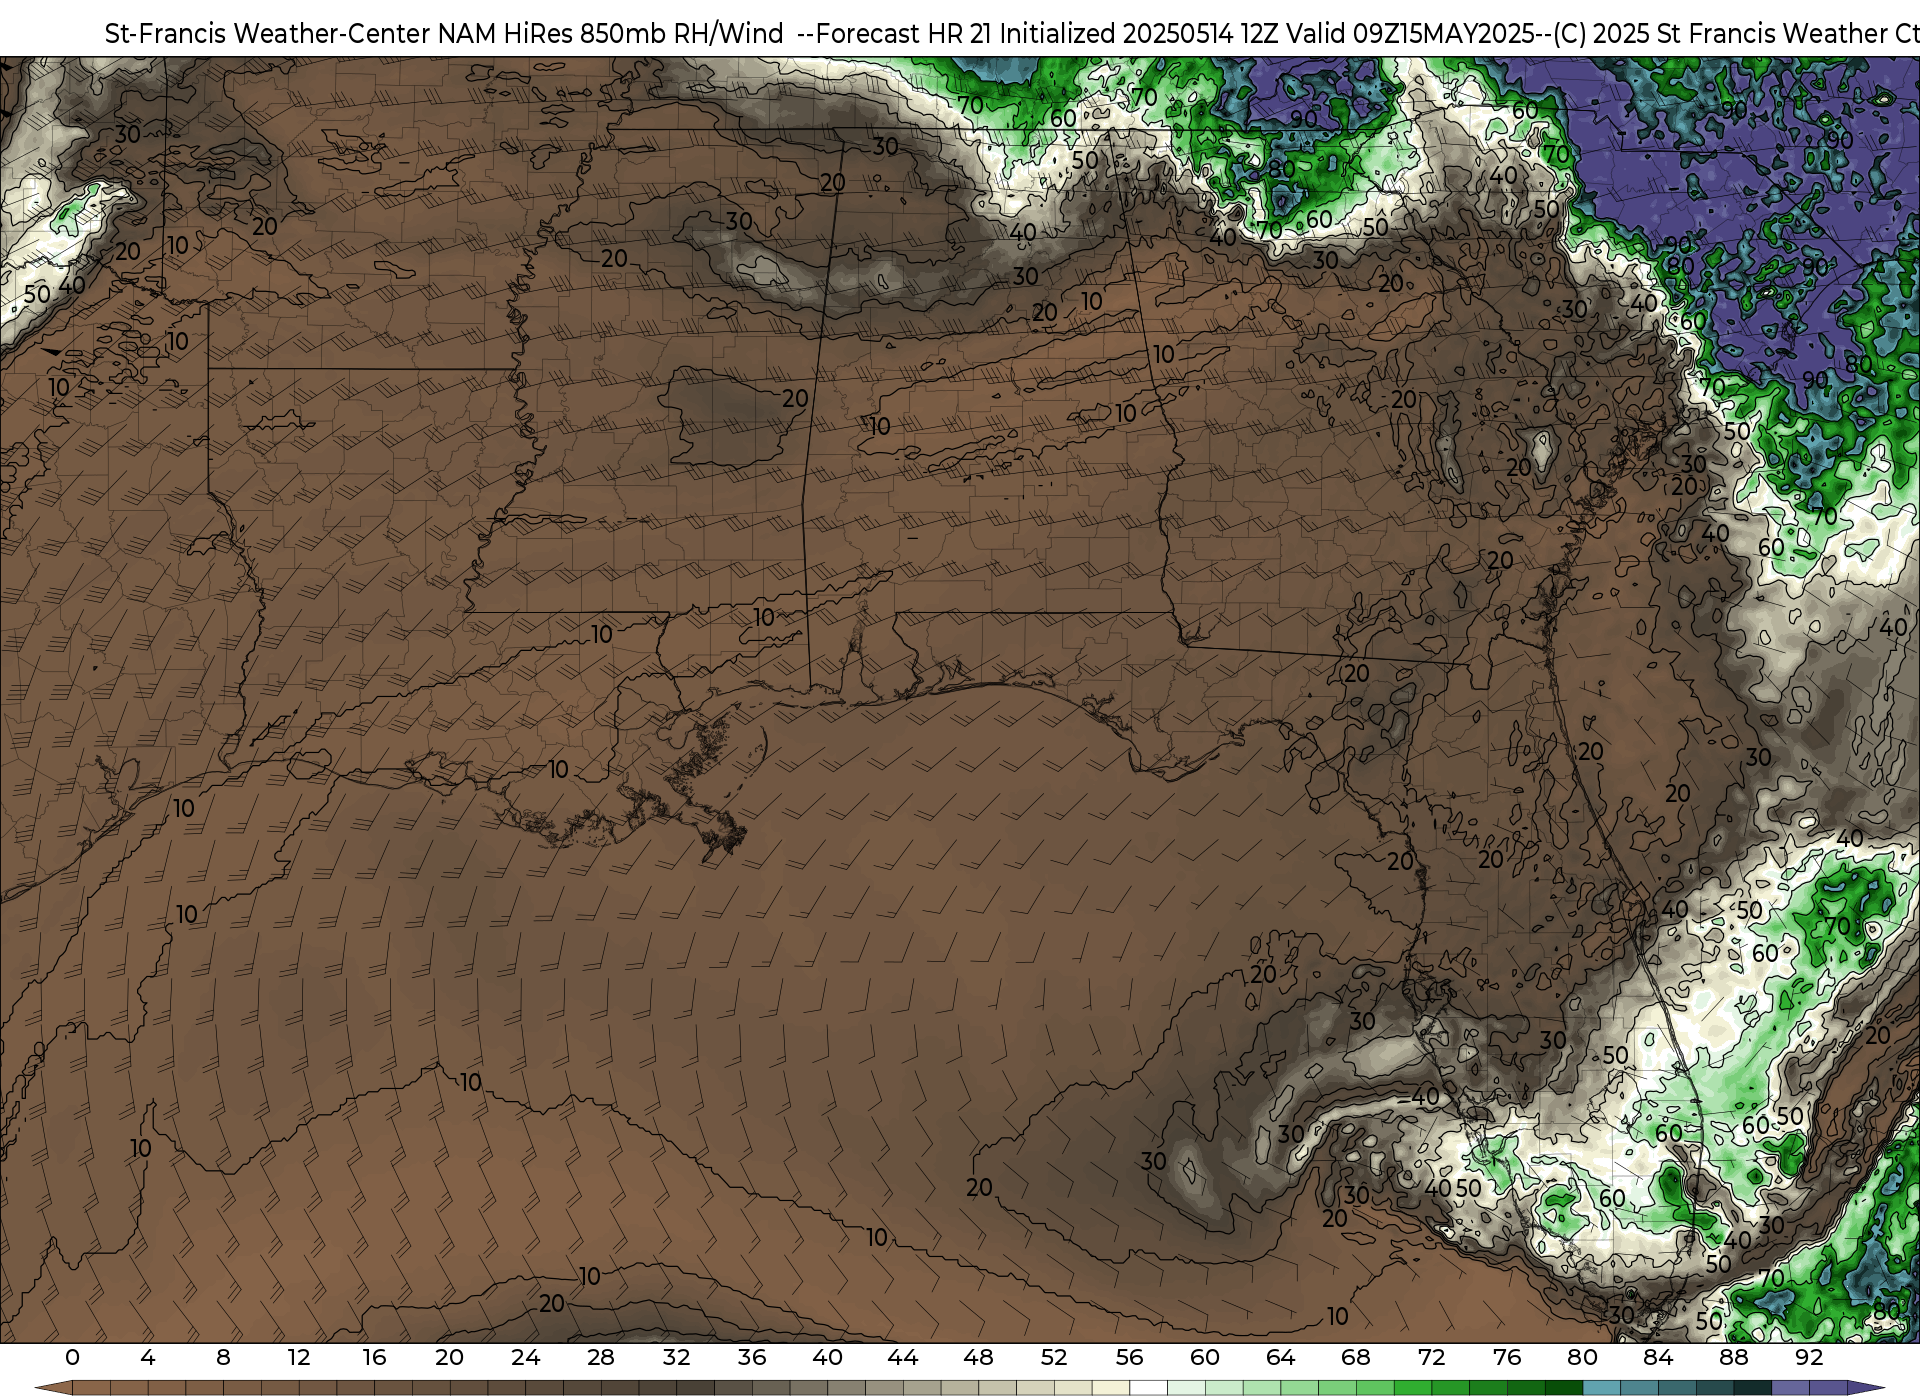Pick the white swatch beneath colorbar label 56

tap(1148, 1388)
